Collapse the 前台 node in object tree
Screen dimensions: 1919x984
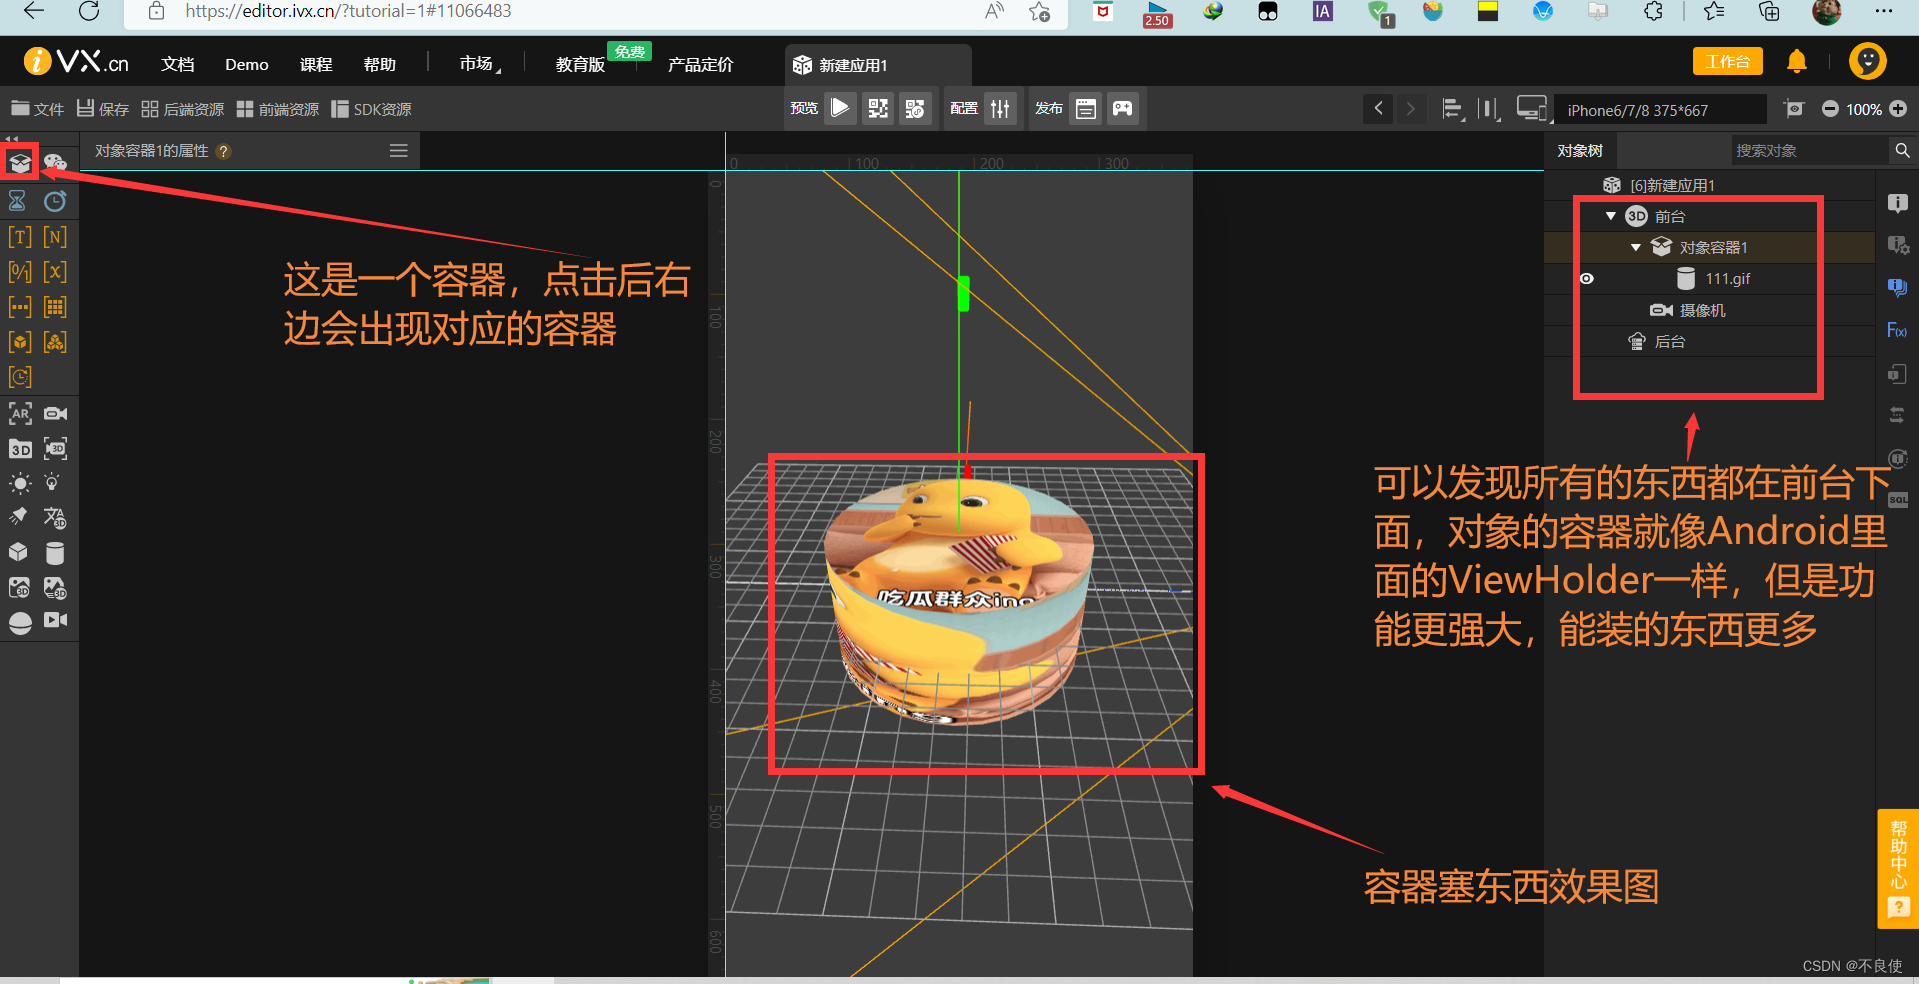coord(1611,216)
